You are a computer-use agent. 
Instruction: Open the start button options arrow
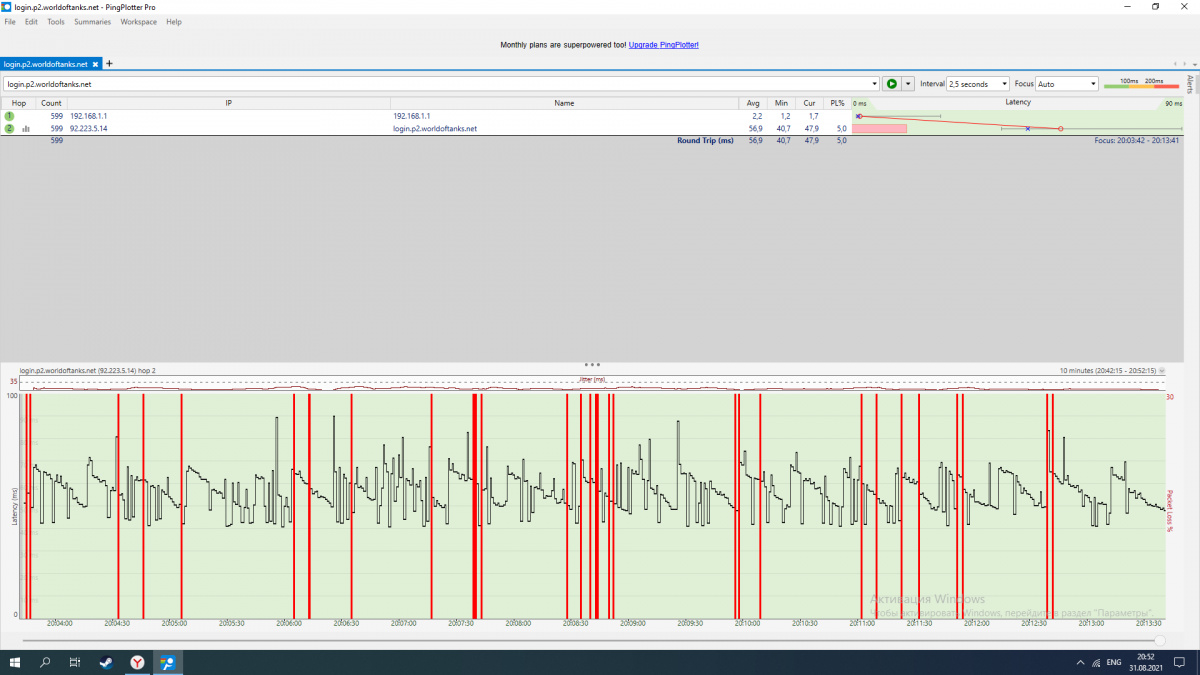[908, 84]
